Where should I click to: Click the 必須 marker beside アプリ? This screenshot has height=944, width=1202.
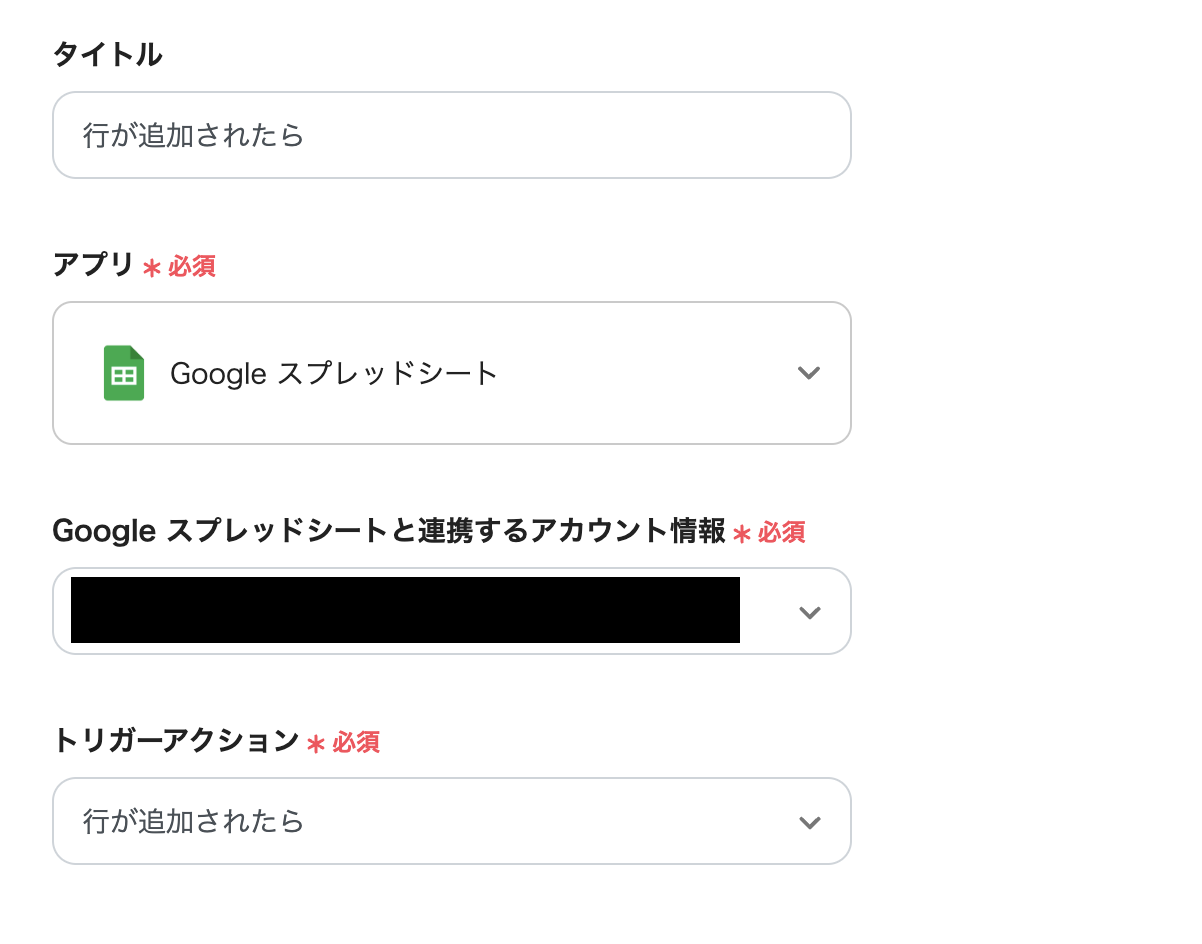pyautogui.click(x=192, y=267)
